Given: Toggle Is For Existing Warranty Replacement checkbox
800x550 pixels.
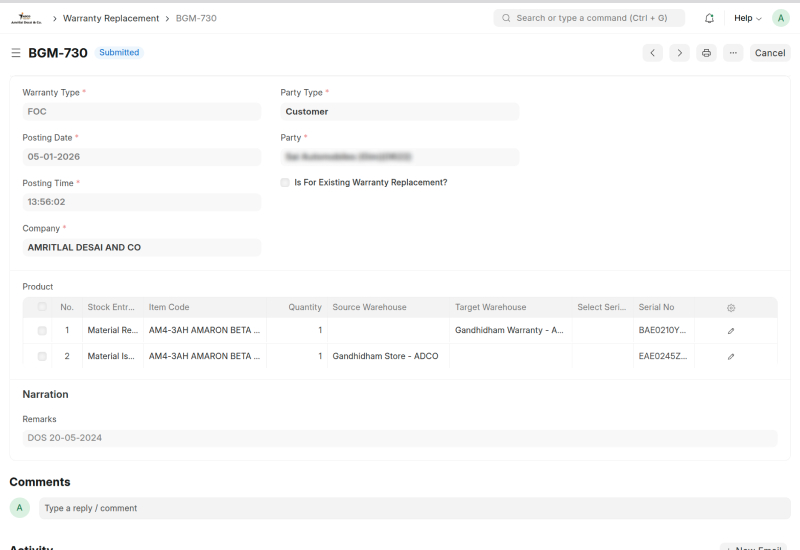Looking at the screenshot, I should coord(285,183).
